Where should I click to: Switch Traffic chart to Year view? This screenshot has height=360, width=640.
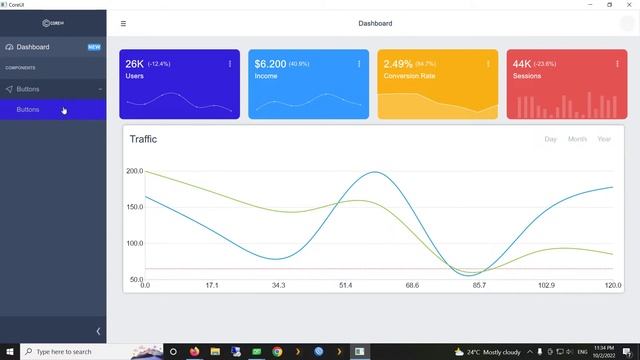604,139
